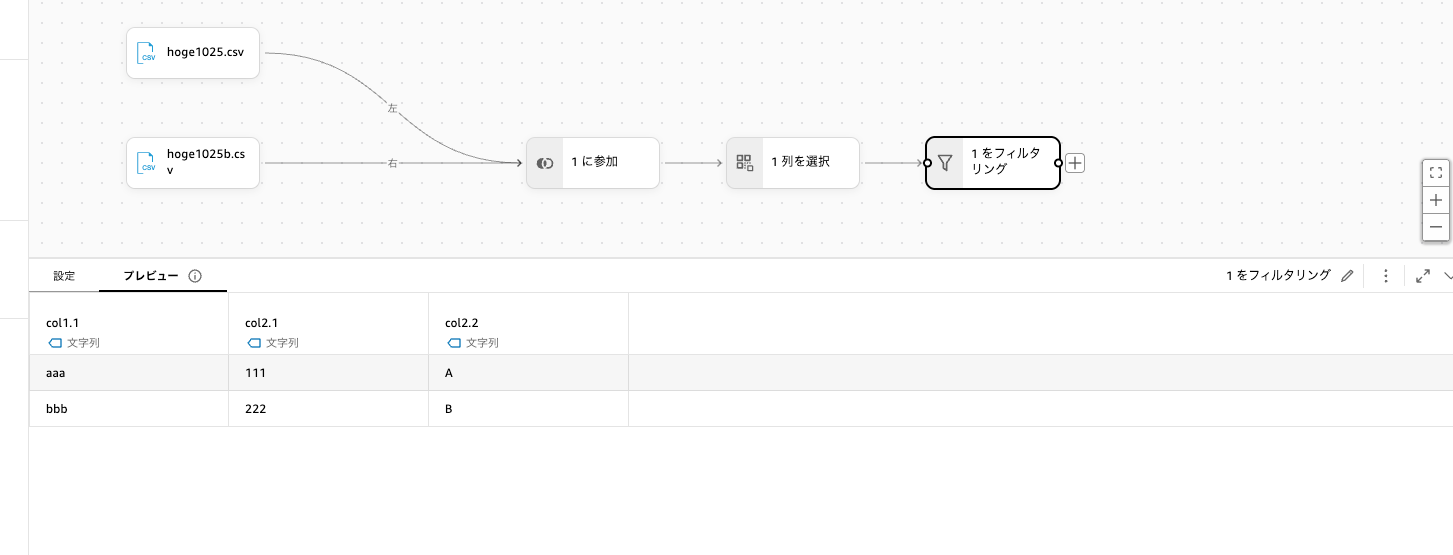The width and height of the screenshot is (1453, 555).
Task: Switch to the 設定 tab
Action: click(x=64, y=276)
